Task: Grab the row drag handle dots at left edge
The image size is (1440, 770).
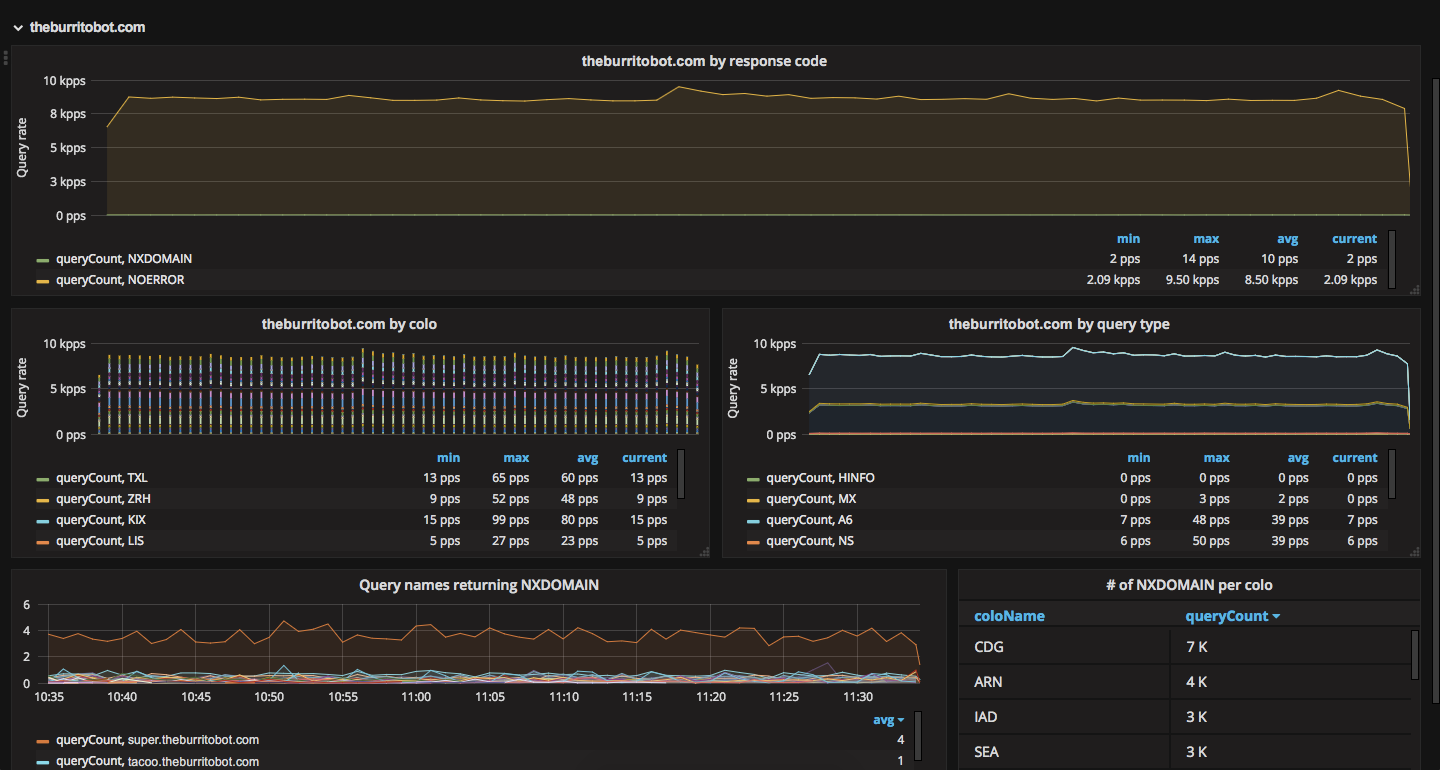Action: tap(6, 58)
